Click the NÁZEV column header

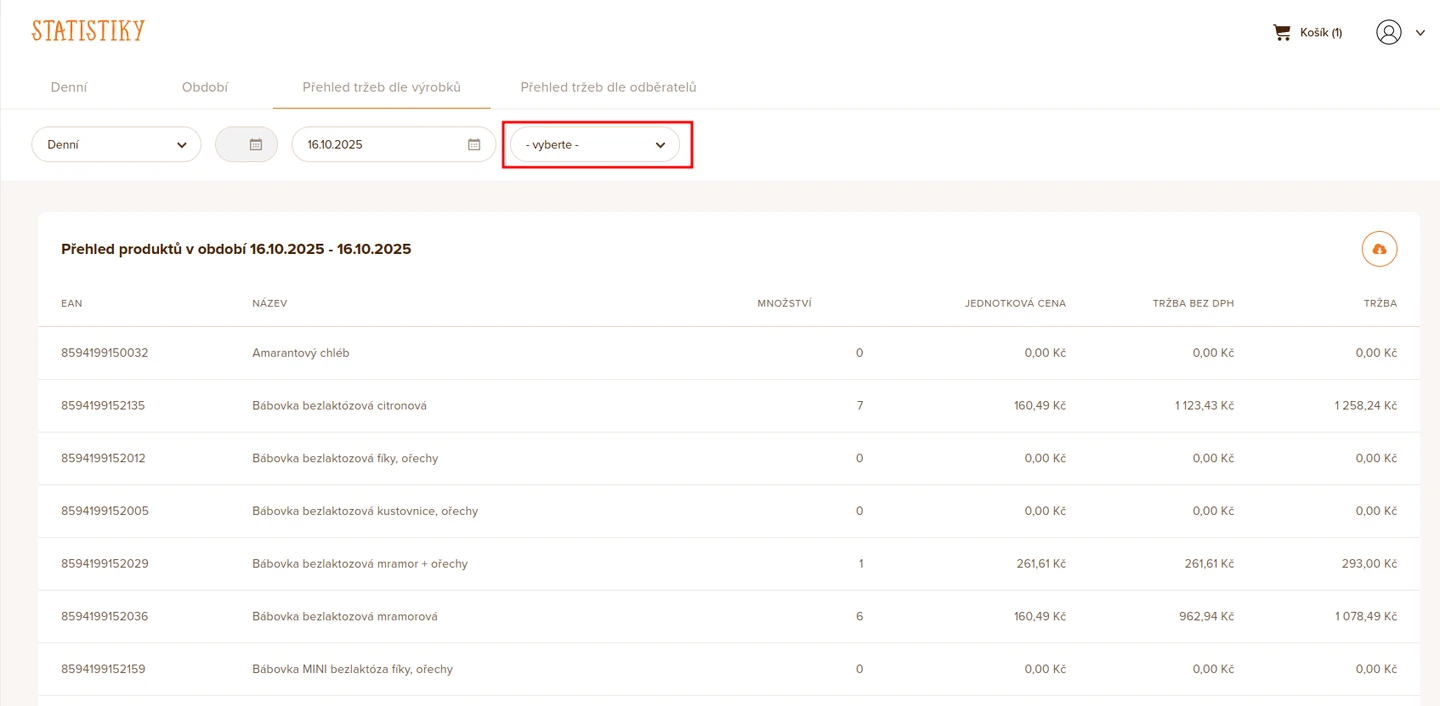coord(269,304)
